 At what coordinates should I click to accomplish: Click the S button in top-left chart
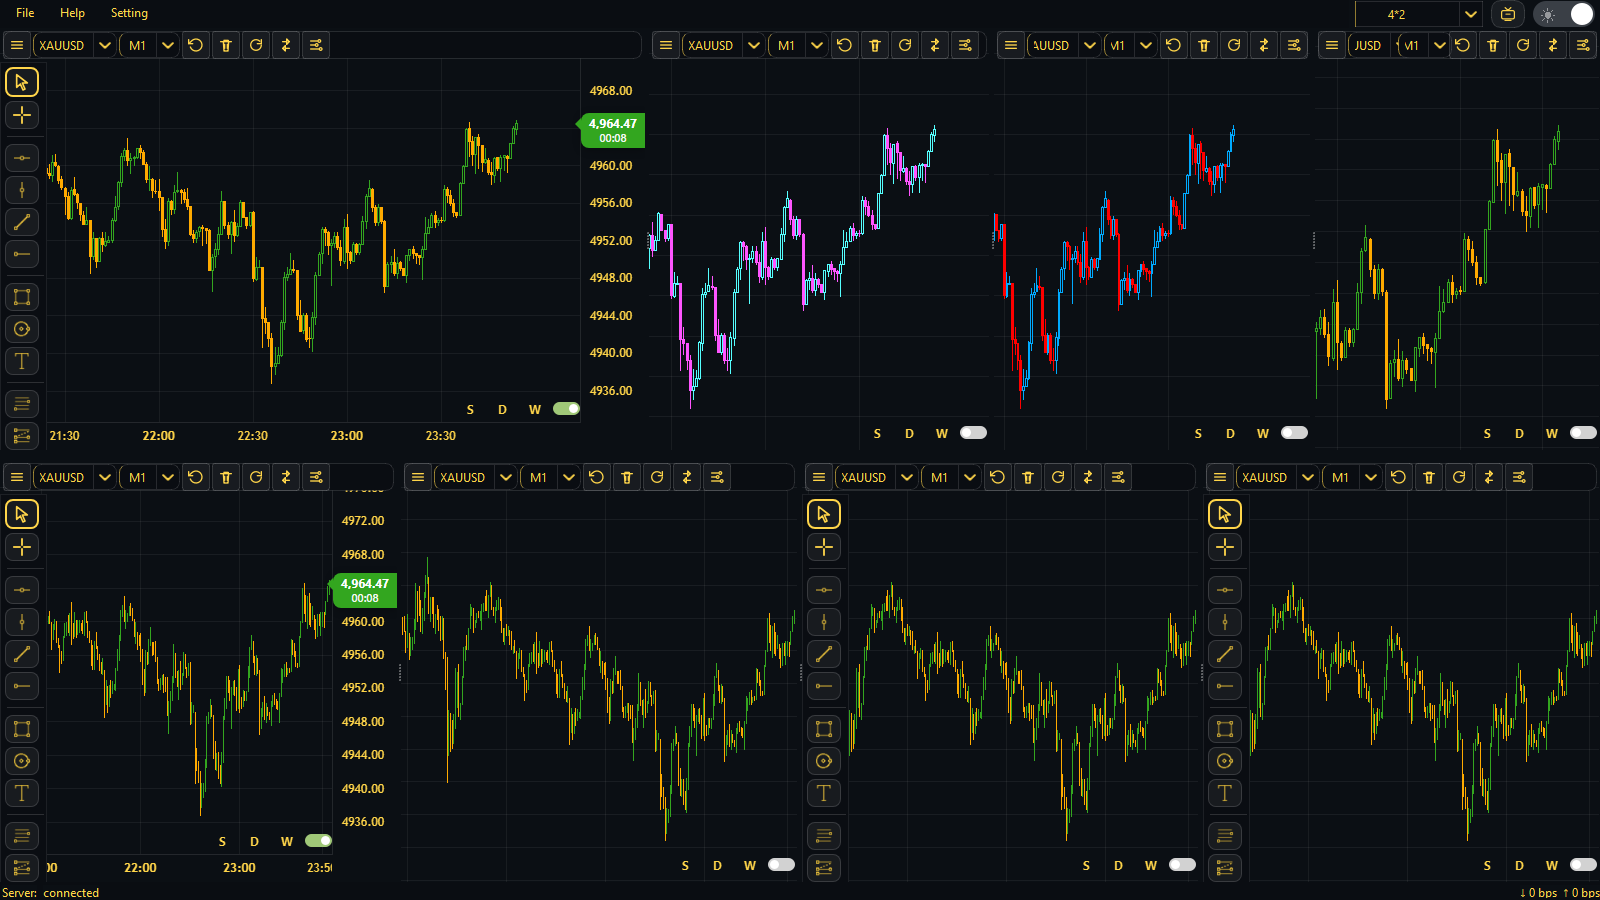coord(470,409)
